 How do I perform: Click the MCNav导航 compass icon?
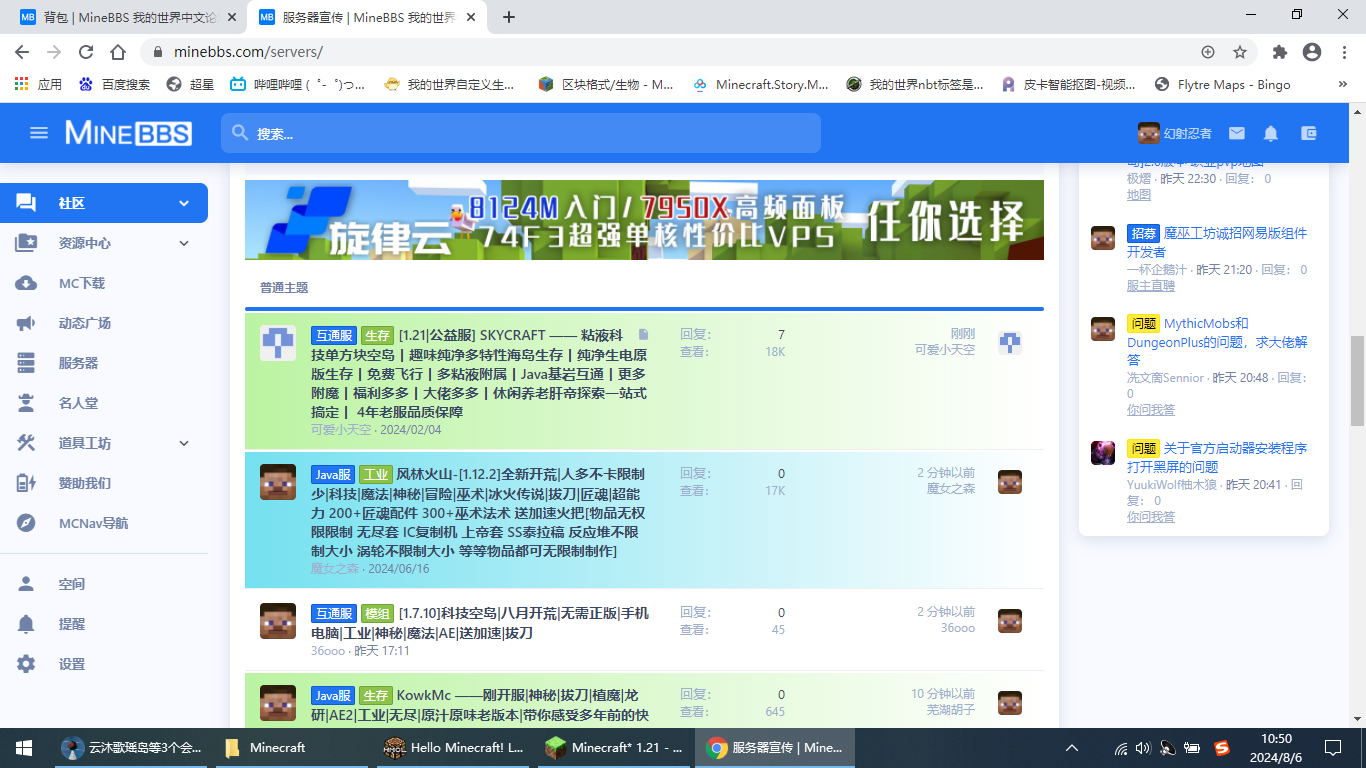[26, 523]
